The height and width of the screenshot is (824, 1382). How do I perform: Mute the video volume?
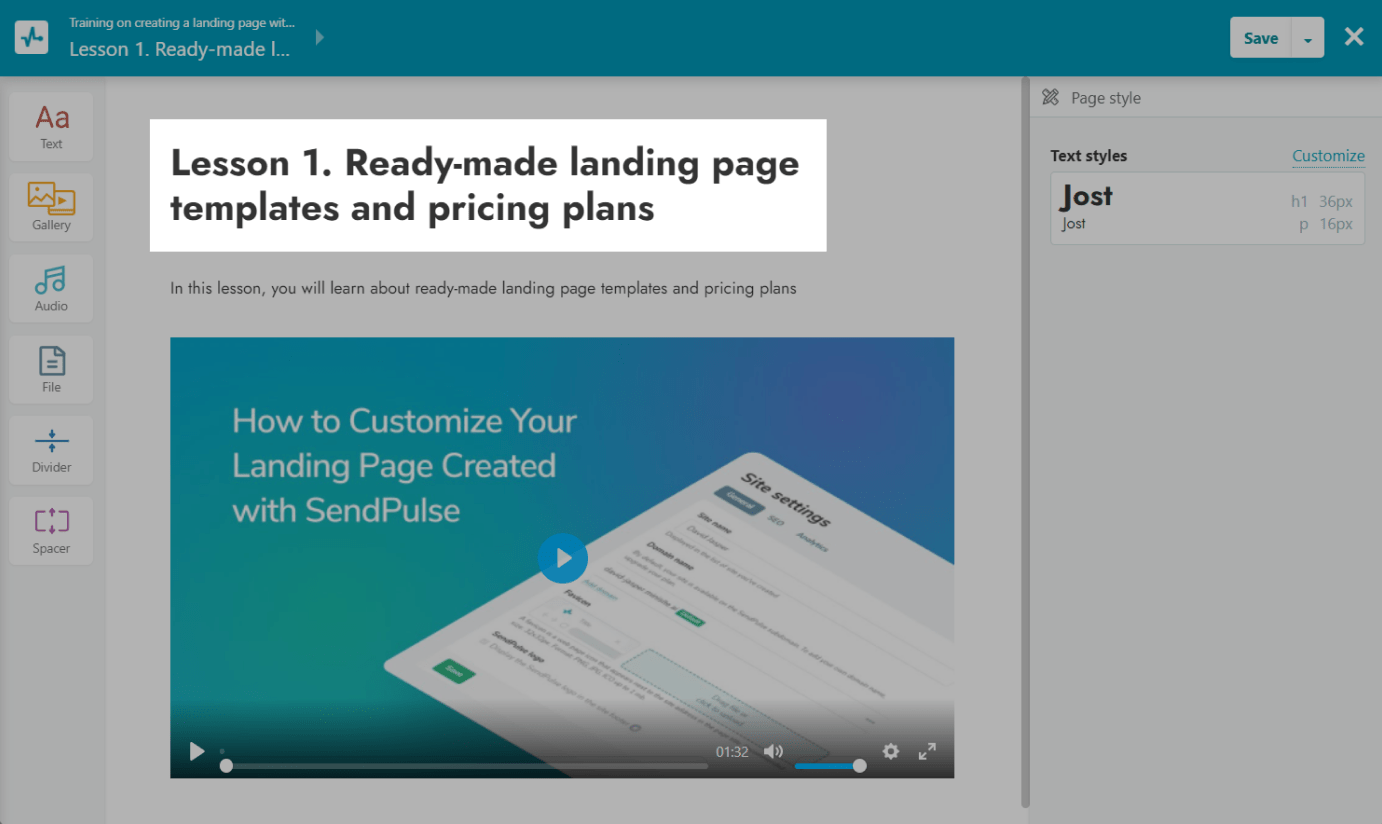click(x=773, y=751)
